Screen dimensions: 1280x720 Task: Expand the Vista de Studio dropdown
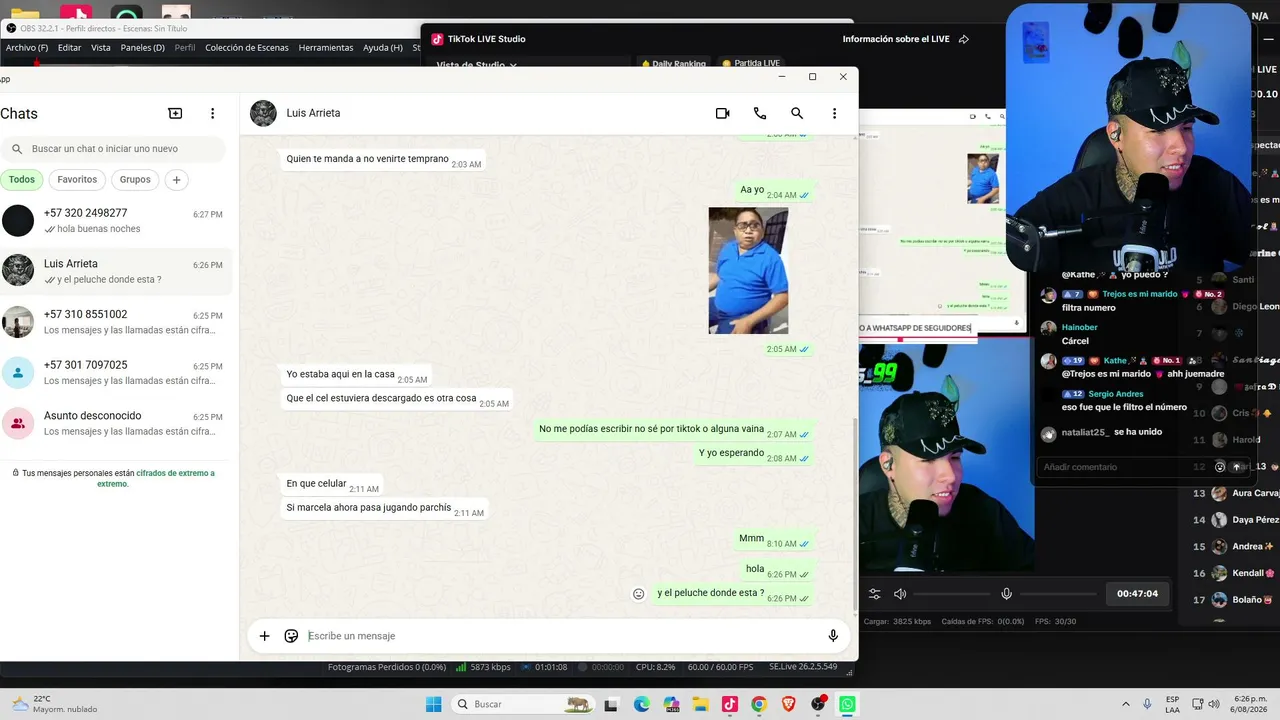click(477, 65)
